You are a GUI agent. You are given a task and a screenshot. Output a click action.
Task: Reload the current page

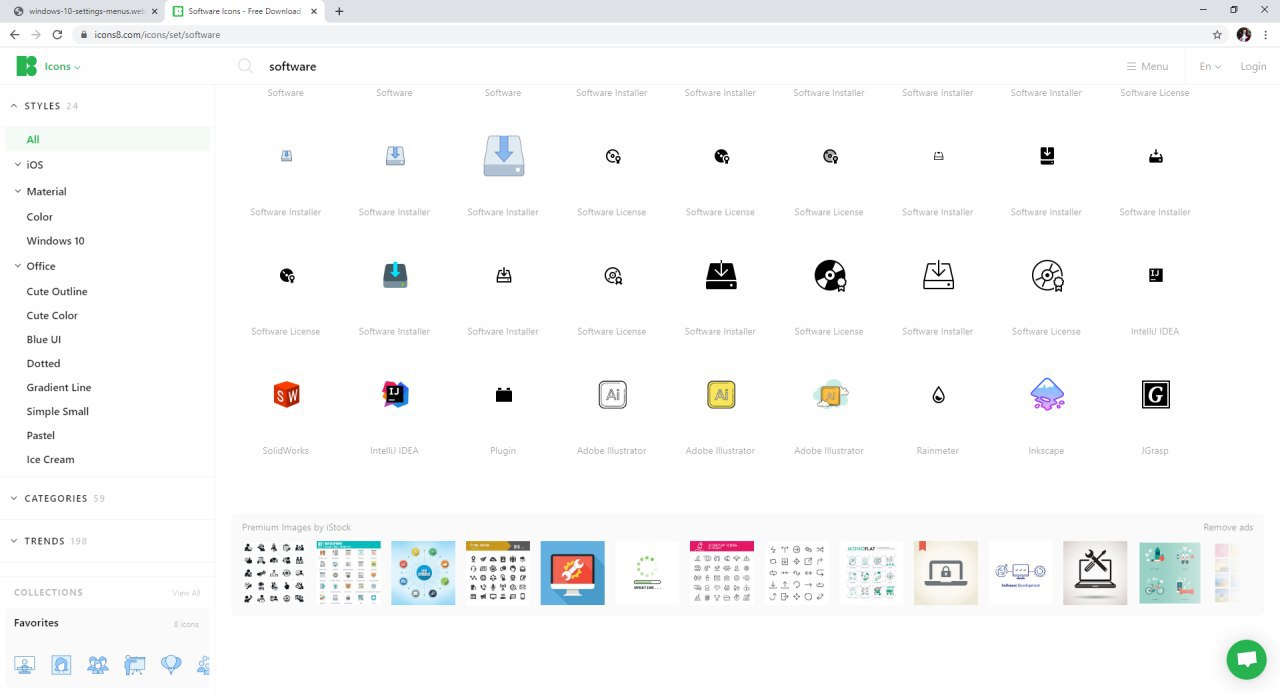[57, 34]
